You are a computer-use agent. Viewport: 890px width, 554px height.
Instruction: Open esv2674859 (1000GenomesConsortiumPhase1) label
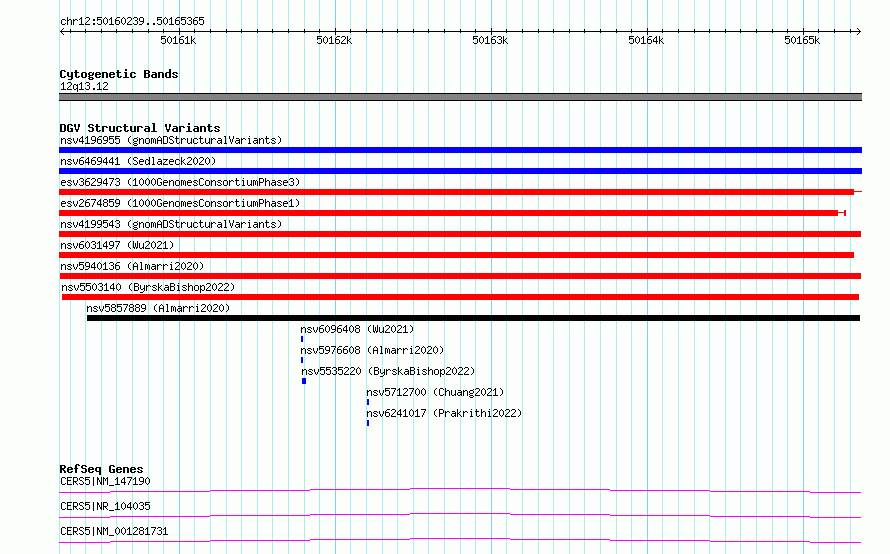pyautogui.click(x=180, y=203)
